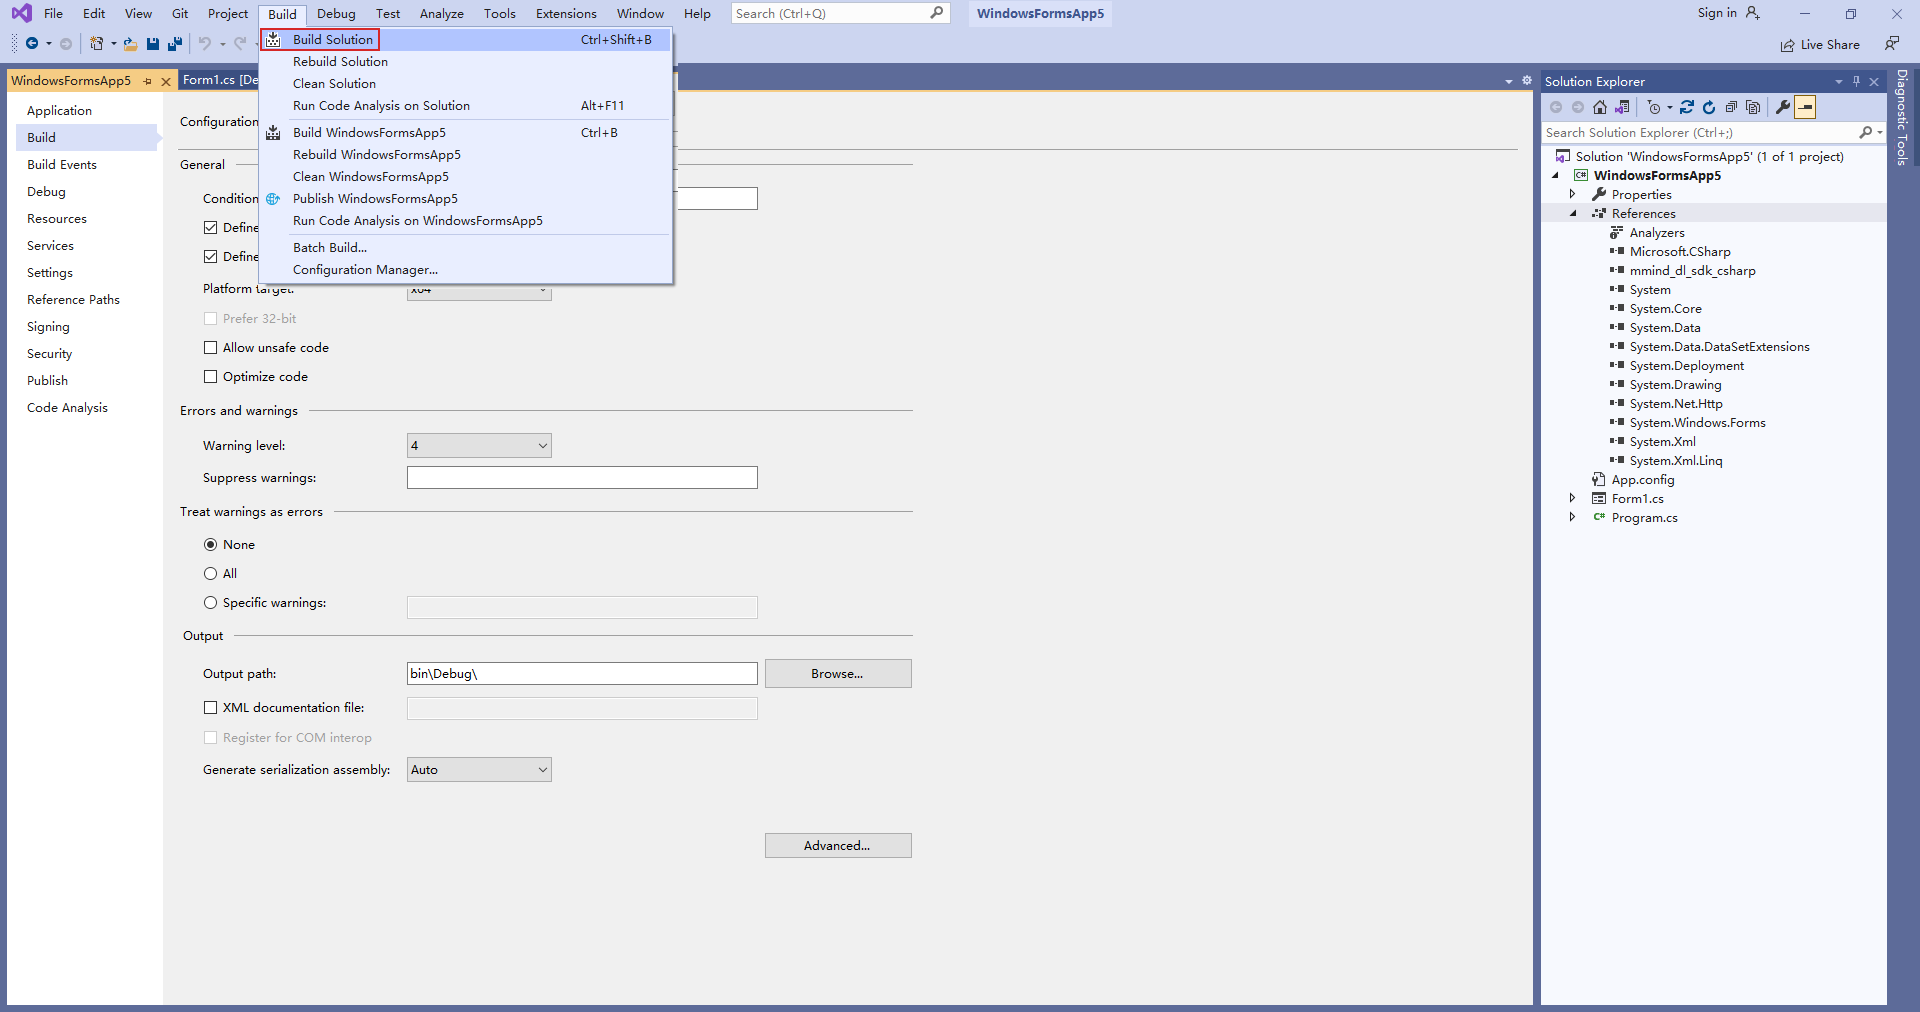Viewport: 1920px width, 1012px height.
Task: Click the Visual Studio logo icon
Action: (21, 13)
